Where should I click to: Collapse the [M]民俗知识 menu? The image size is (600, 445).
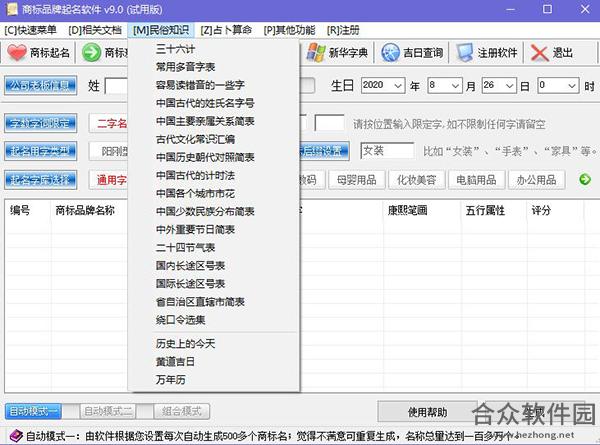click(x=161, y=30)
